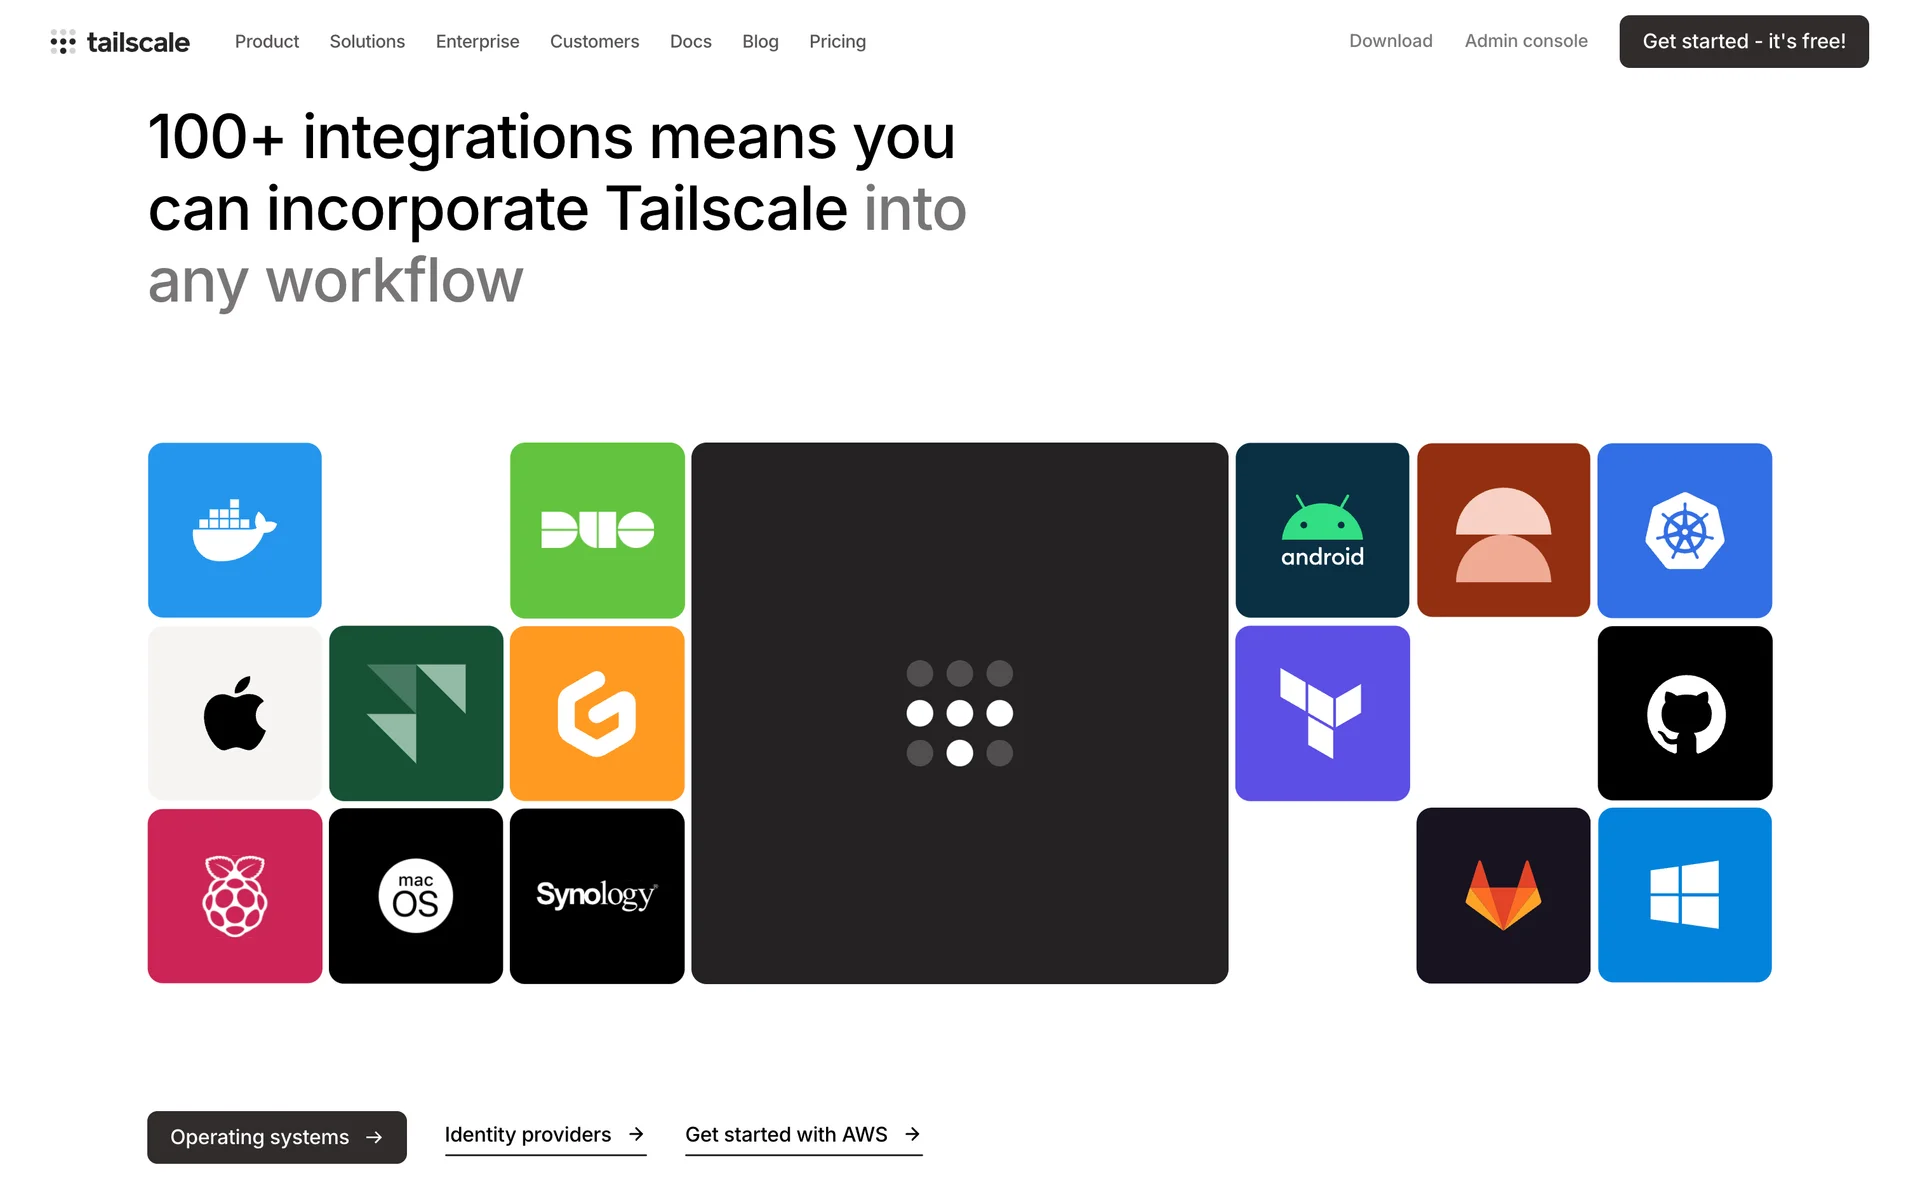Click the Docker whale integration tile
This screenshot has height=1200, width=1920.
pyautogui.click(x=235, y=530)
